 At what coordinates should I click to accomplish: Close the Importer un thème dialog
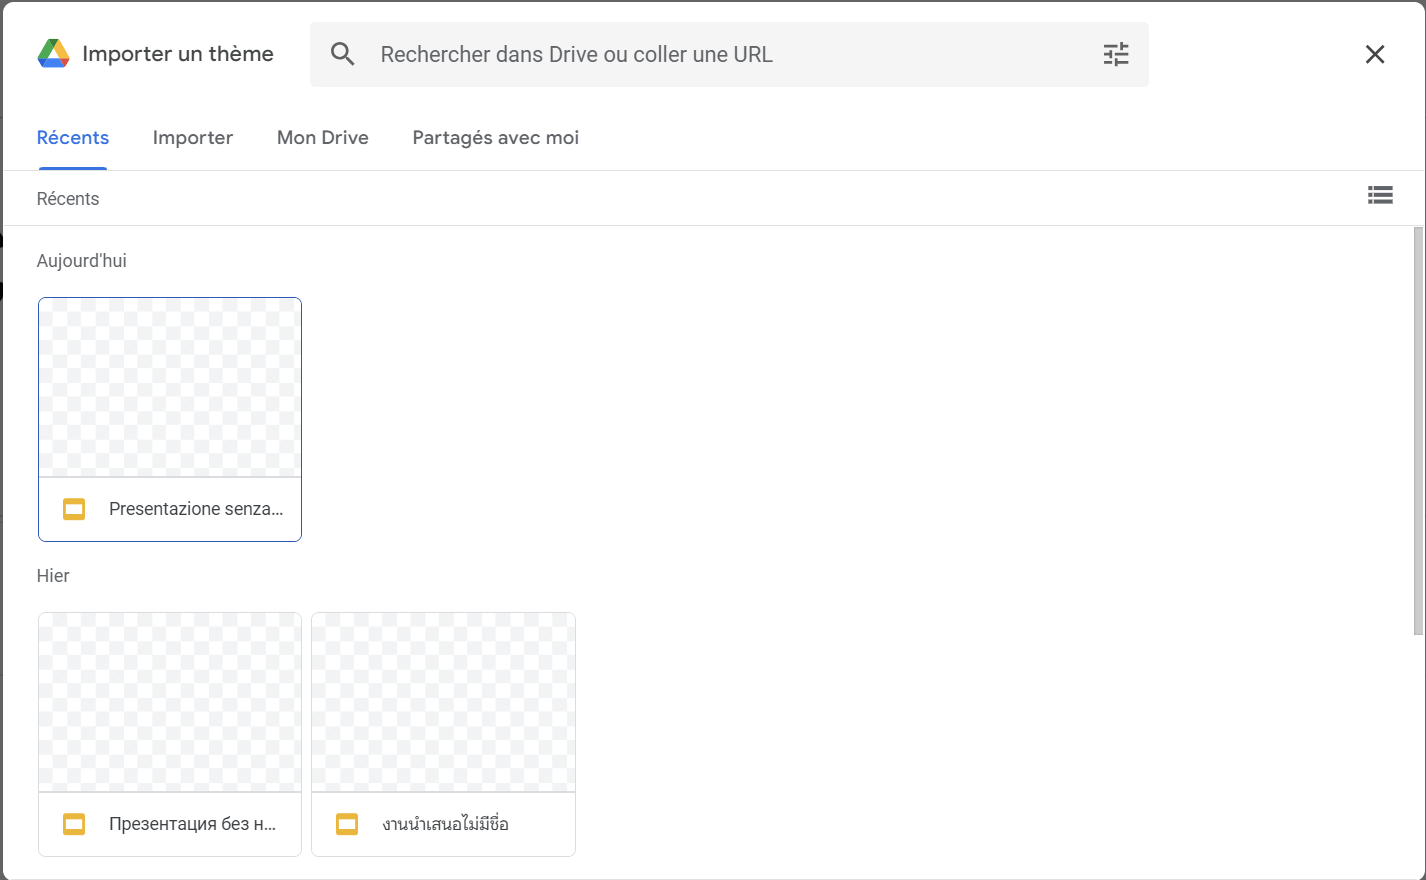1375,54
